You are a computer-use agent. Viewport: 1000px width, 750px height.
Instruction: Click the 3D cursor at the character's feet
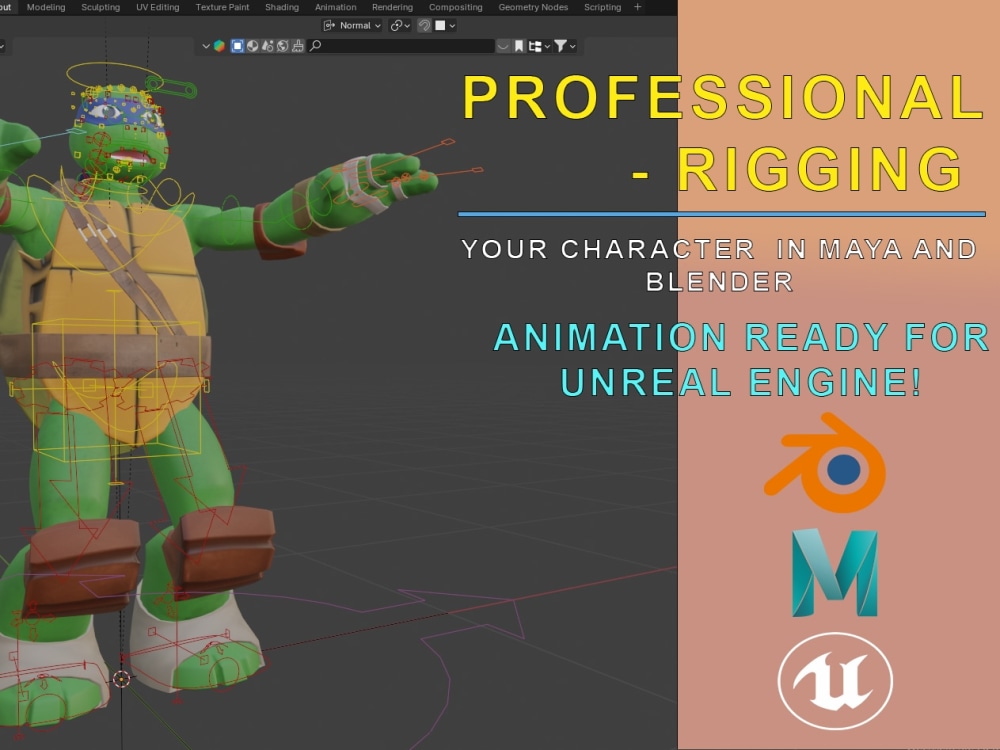tap(121, 679)
